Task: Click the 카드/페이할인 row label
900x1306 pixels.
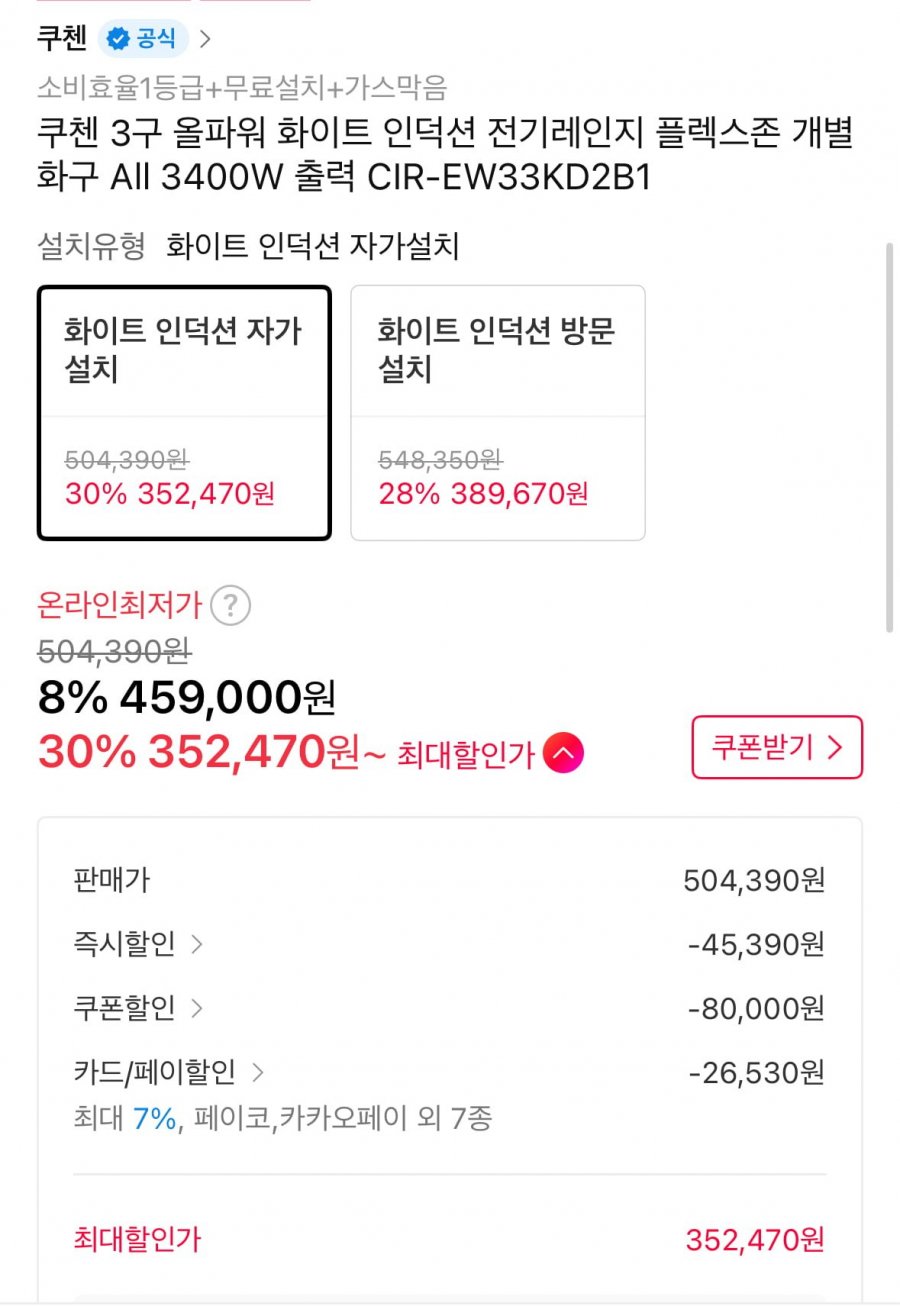Action: [155, 1073]
